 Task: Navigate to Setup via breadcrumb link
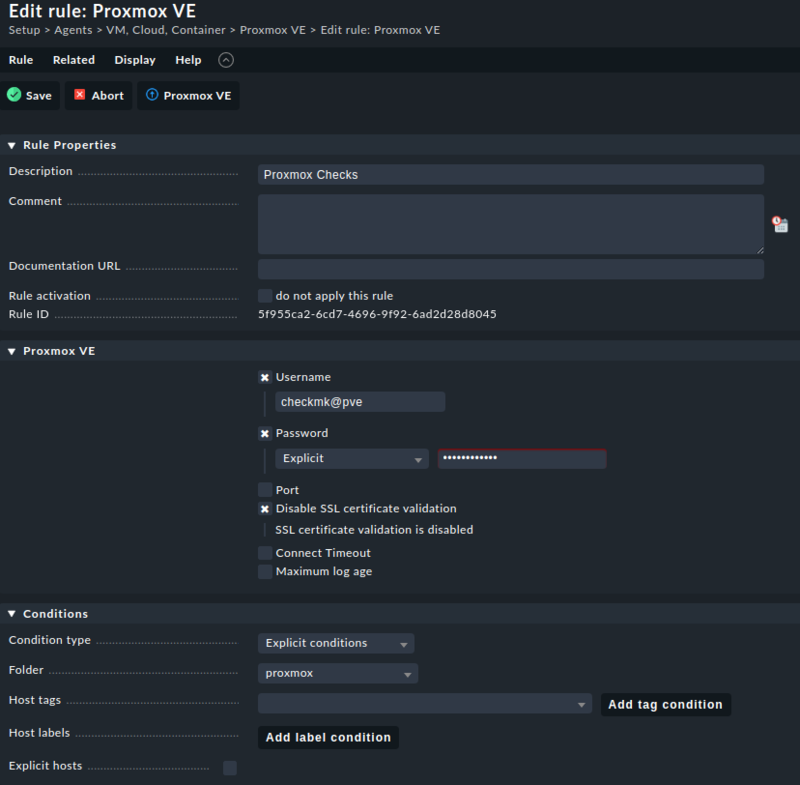click(22, 30)
